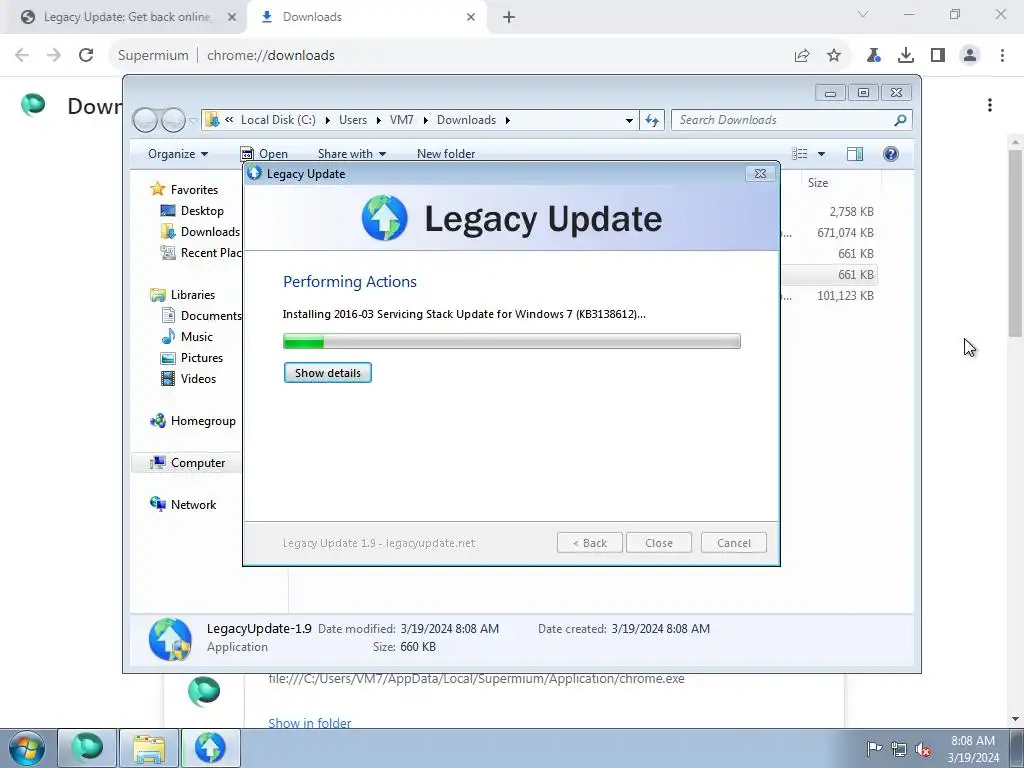
Task: Click Legacy Update icon in taskbar
Action: 210,748
